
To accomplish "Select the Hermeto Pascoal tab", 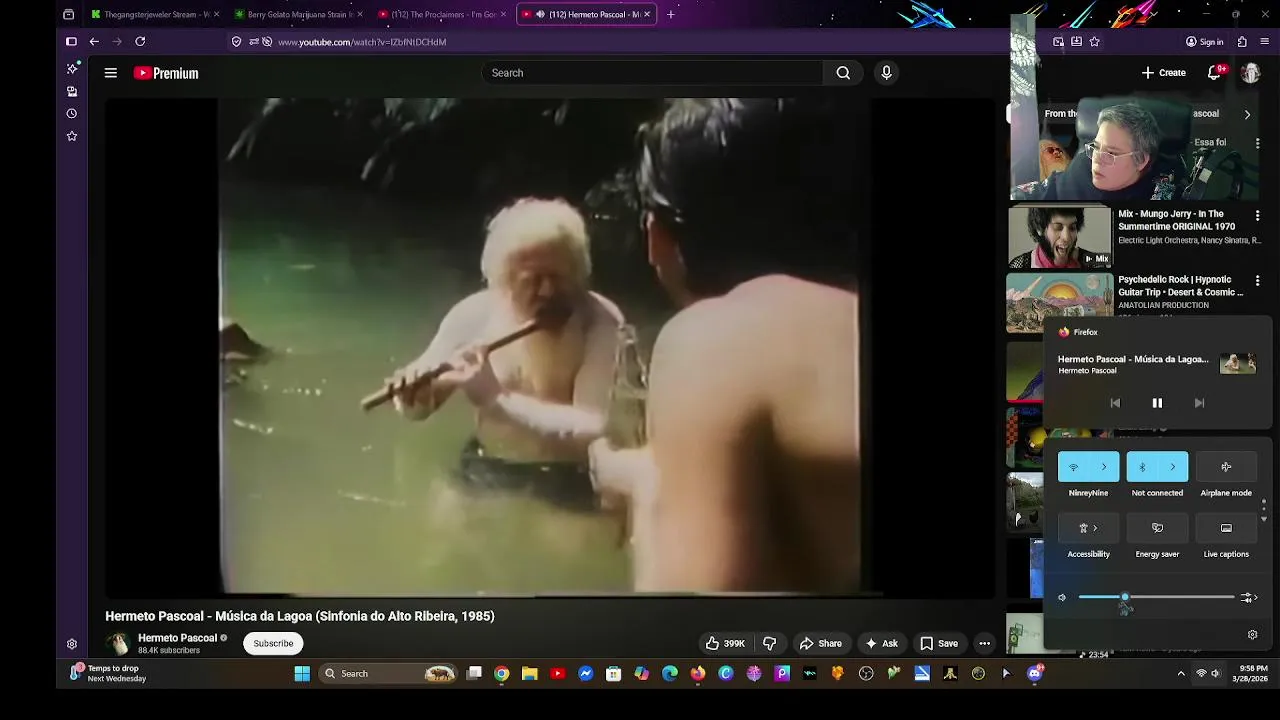I will (x=586, y=14).
